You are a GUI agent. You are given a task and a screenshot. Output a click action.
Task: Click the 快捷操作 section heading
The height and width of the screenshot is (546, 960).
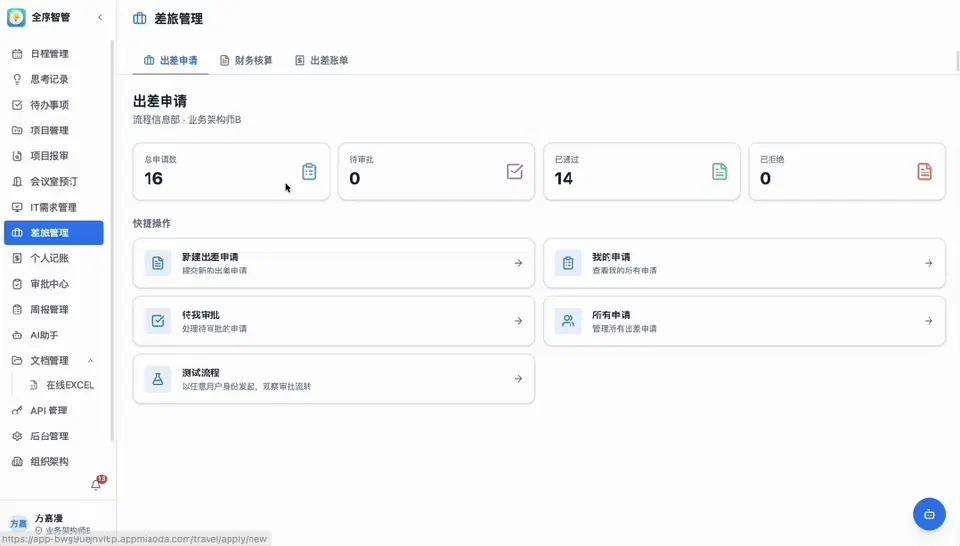[x=152, y=223]
